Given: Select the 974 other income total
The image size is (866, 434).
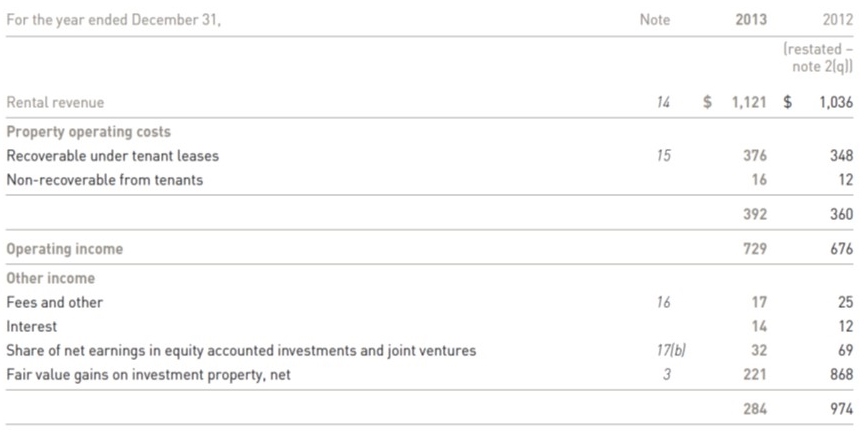Looking at the screenshot, I should 841,409.
